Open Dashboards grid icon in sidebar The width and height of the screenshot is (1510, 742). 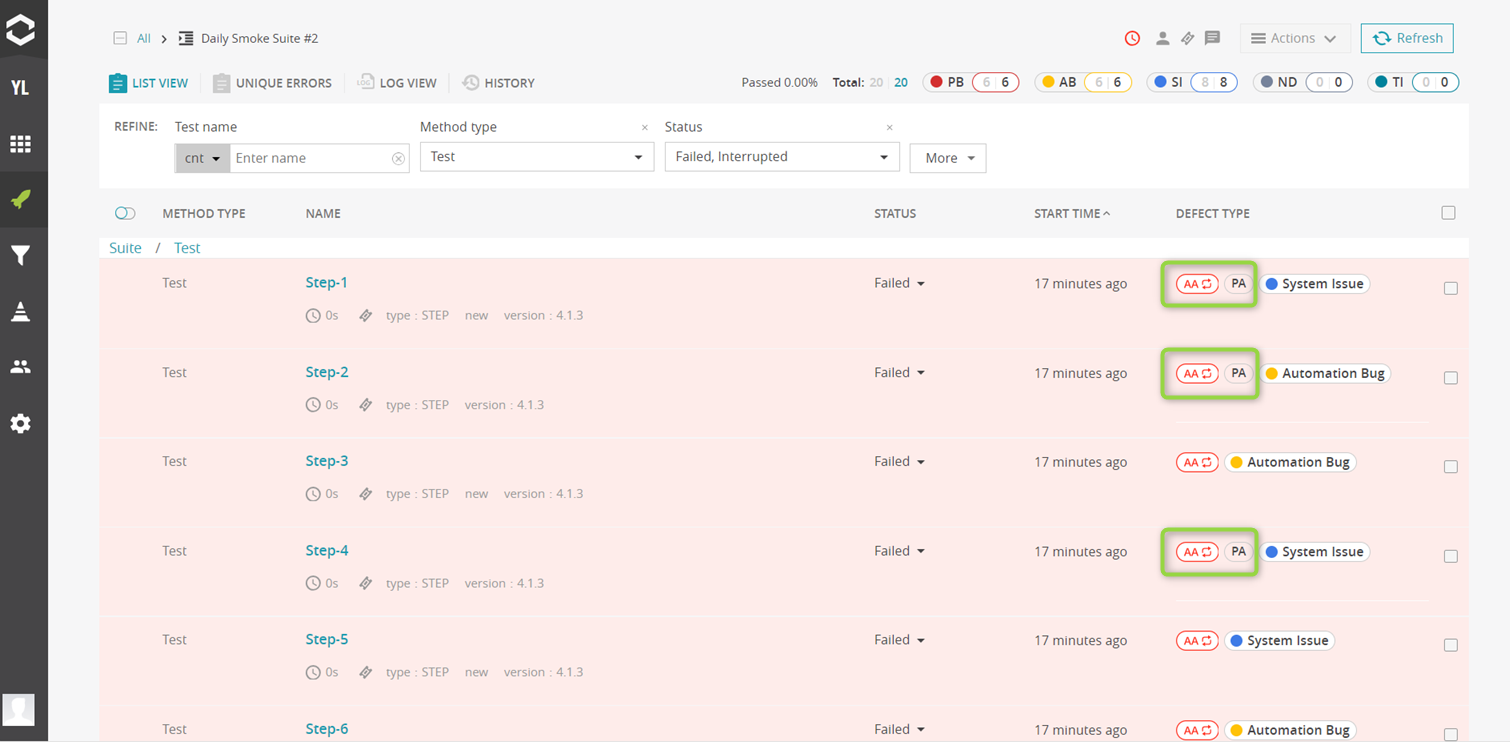pyautogui.click(x=20, y=144)
